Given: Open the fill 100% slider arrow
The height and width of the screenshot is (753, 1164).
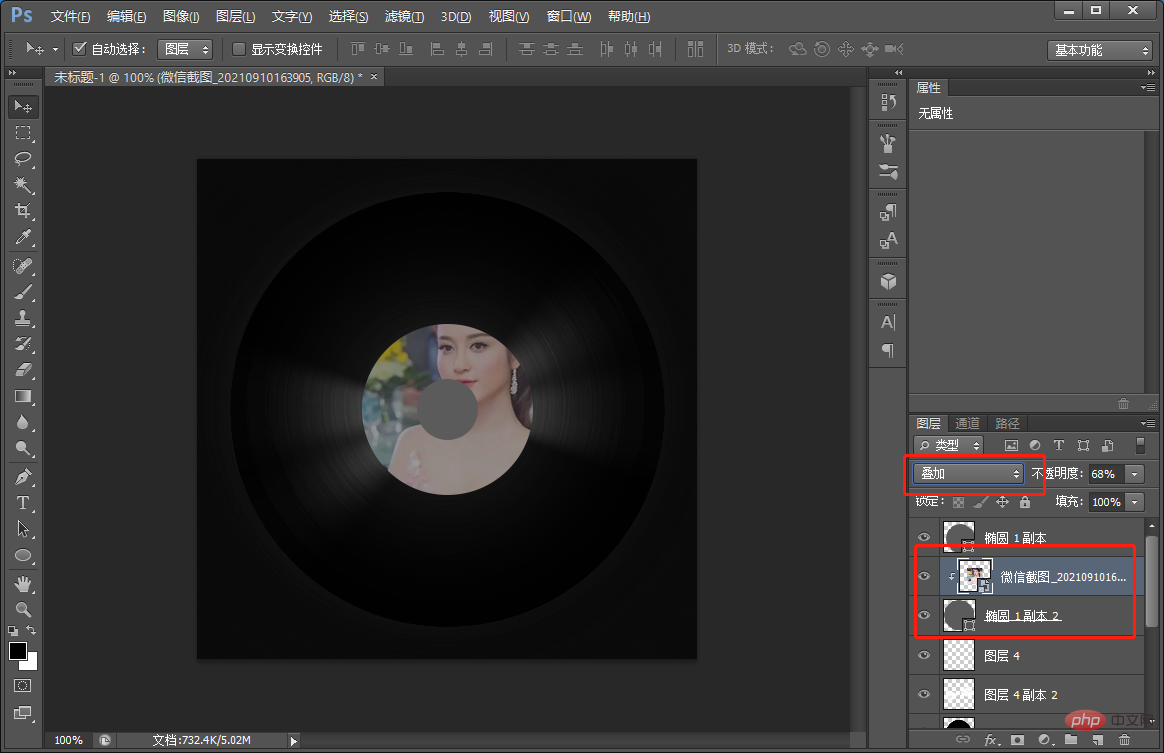Looking at the screenshot, I should (1134, 502).
